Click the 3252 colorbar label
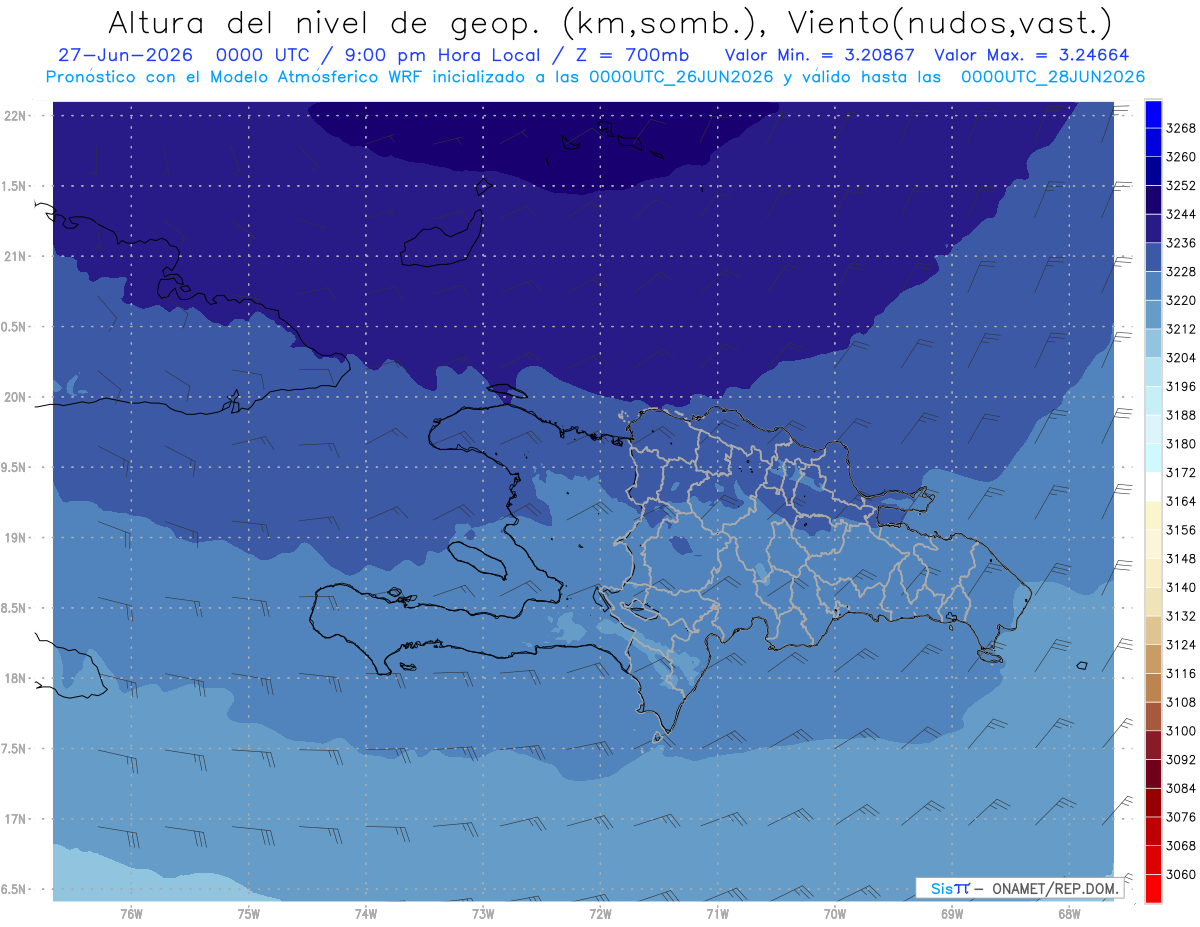Image resolution: width=1200 pixels, height=927 pixels. pyautogui.click(x=1181, y=186)
